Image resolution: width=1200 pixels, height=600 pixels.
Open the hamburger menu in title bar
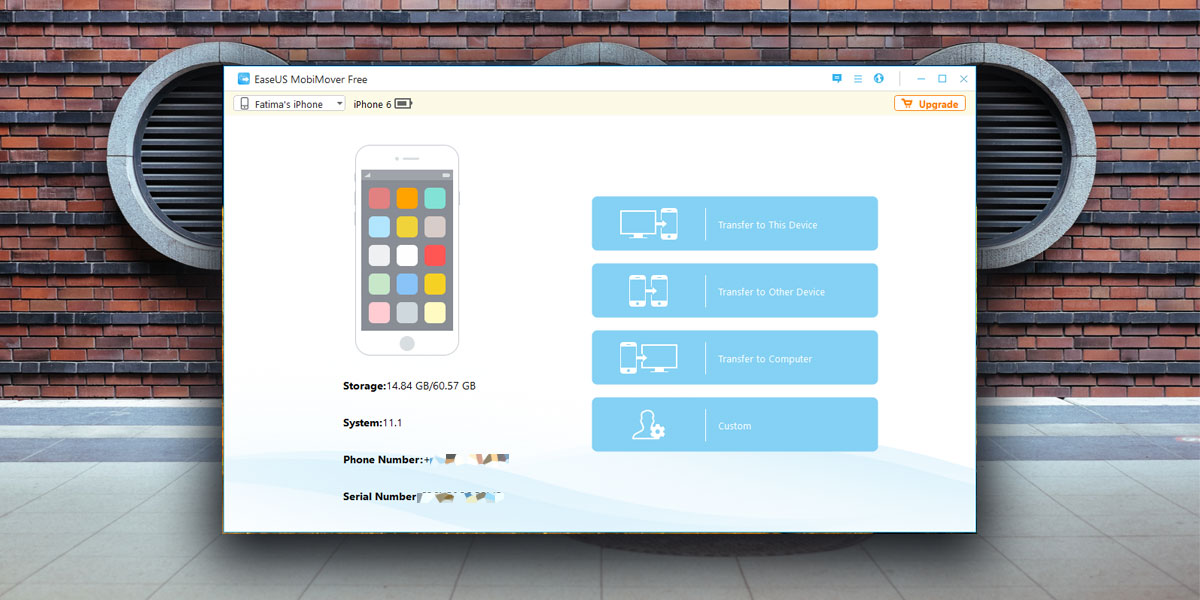coord(858,79)
